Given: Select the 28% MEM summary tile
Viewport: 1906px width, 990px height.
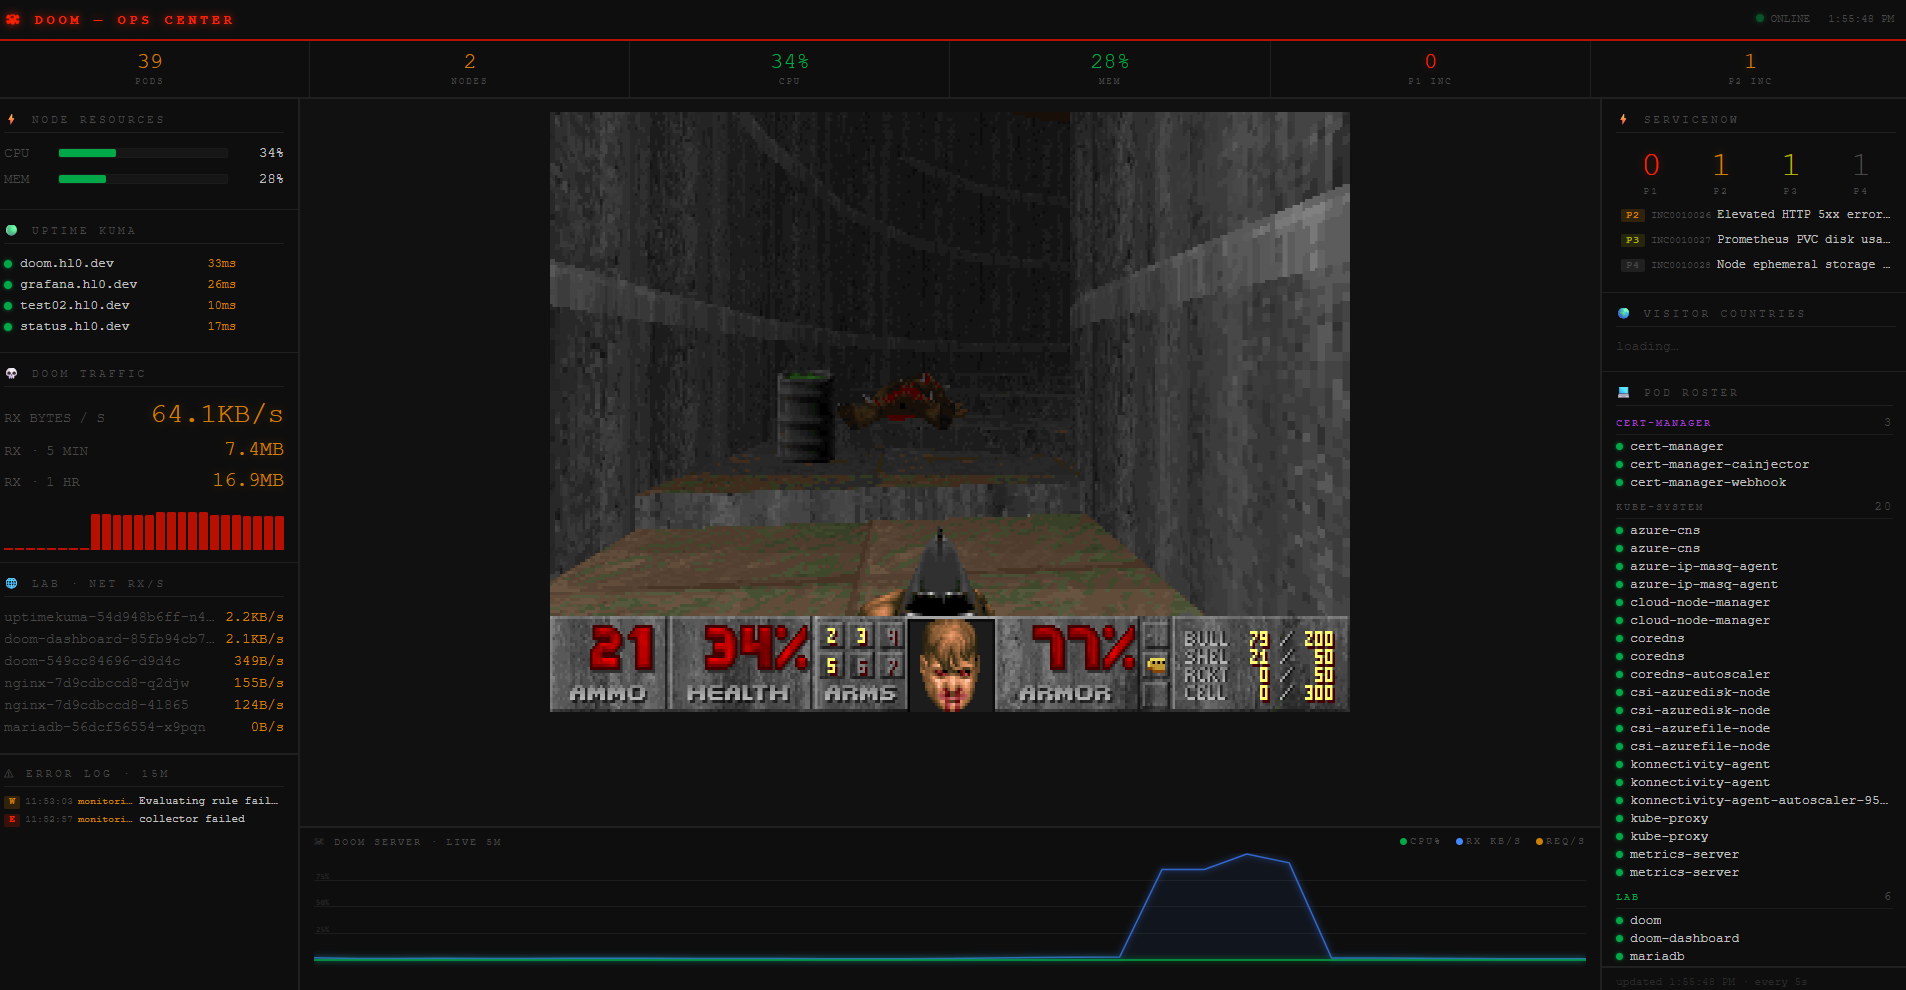Looking at the screenshot, I should click(x=1109, y=69).
